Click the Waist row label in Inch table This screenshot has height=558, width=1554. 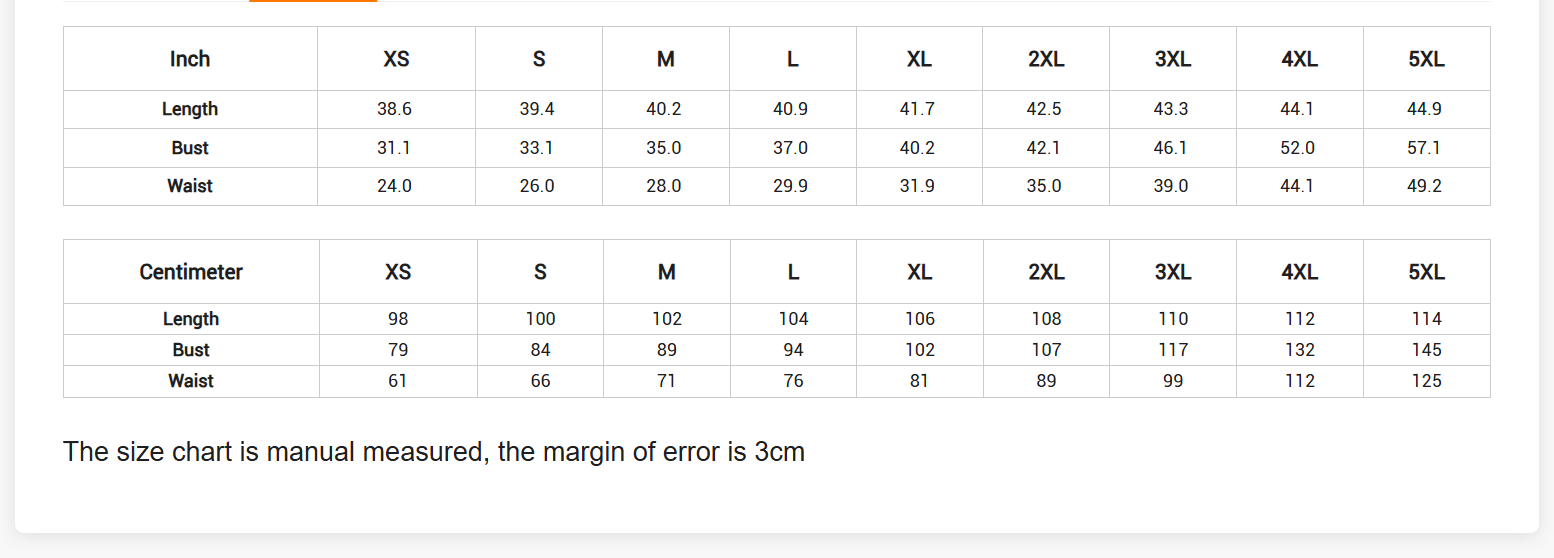pos(190,186)
